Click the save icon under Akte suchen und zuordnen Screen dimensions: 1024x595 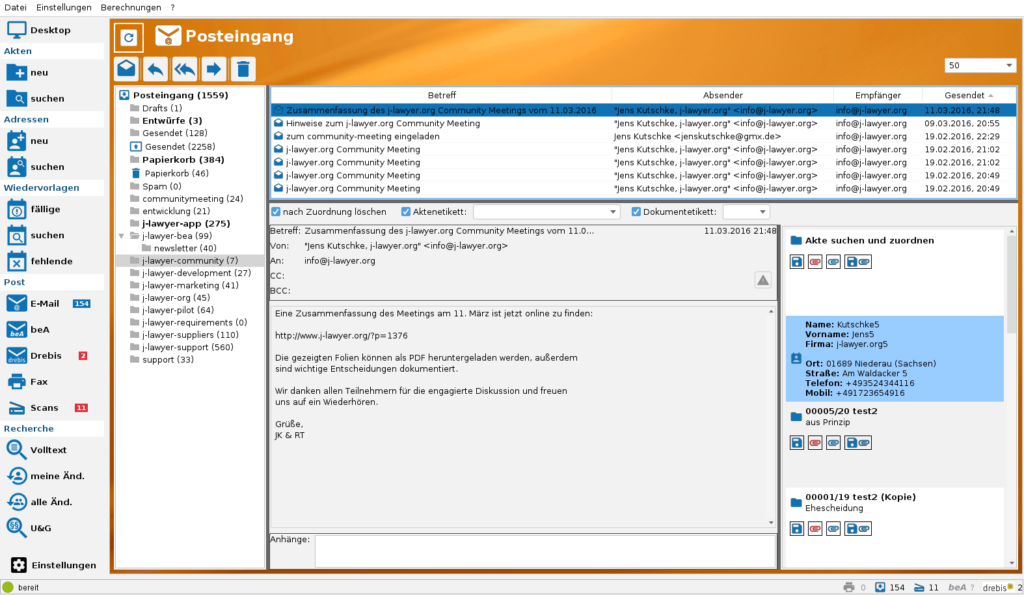[x=797, y=262]
